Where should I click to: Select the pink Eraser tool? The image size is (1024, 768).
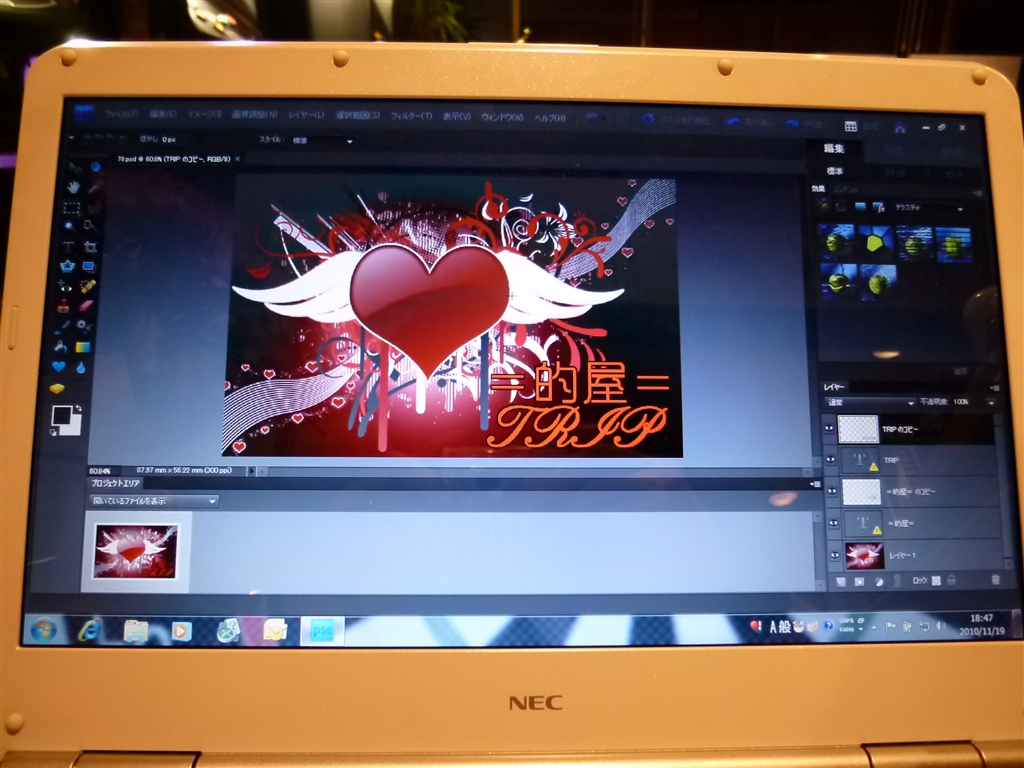[x=86, y=306]
